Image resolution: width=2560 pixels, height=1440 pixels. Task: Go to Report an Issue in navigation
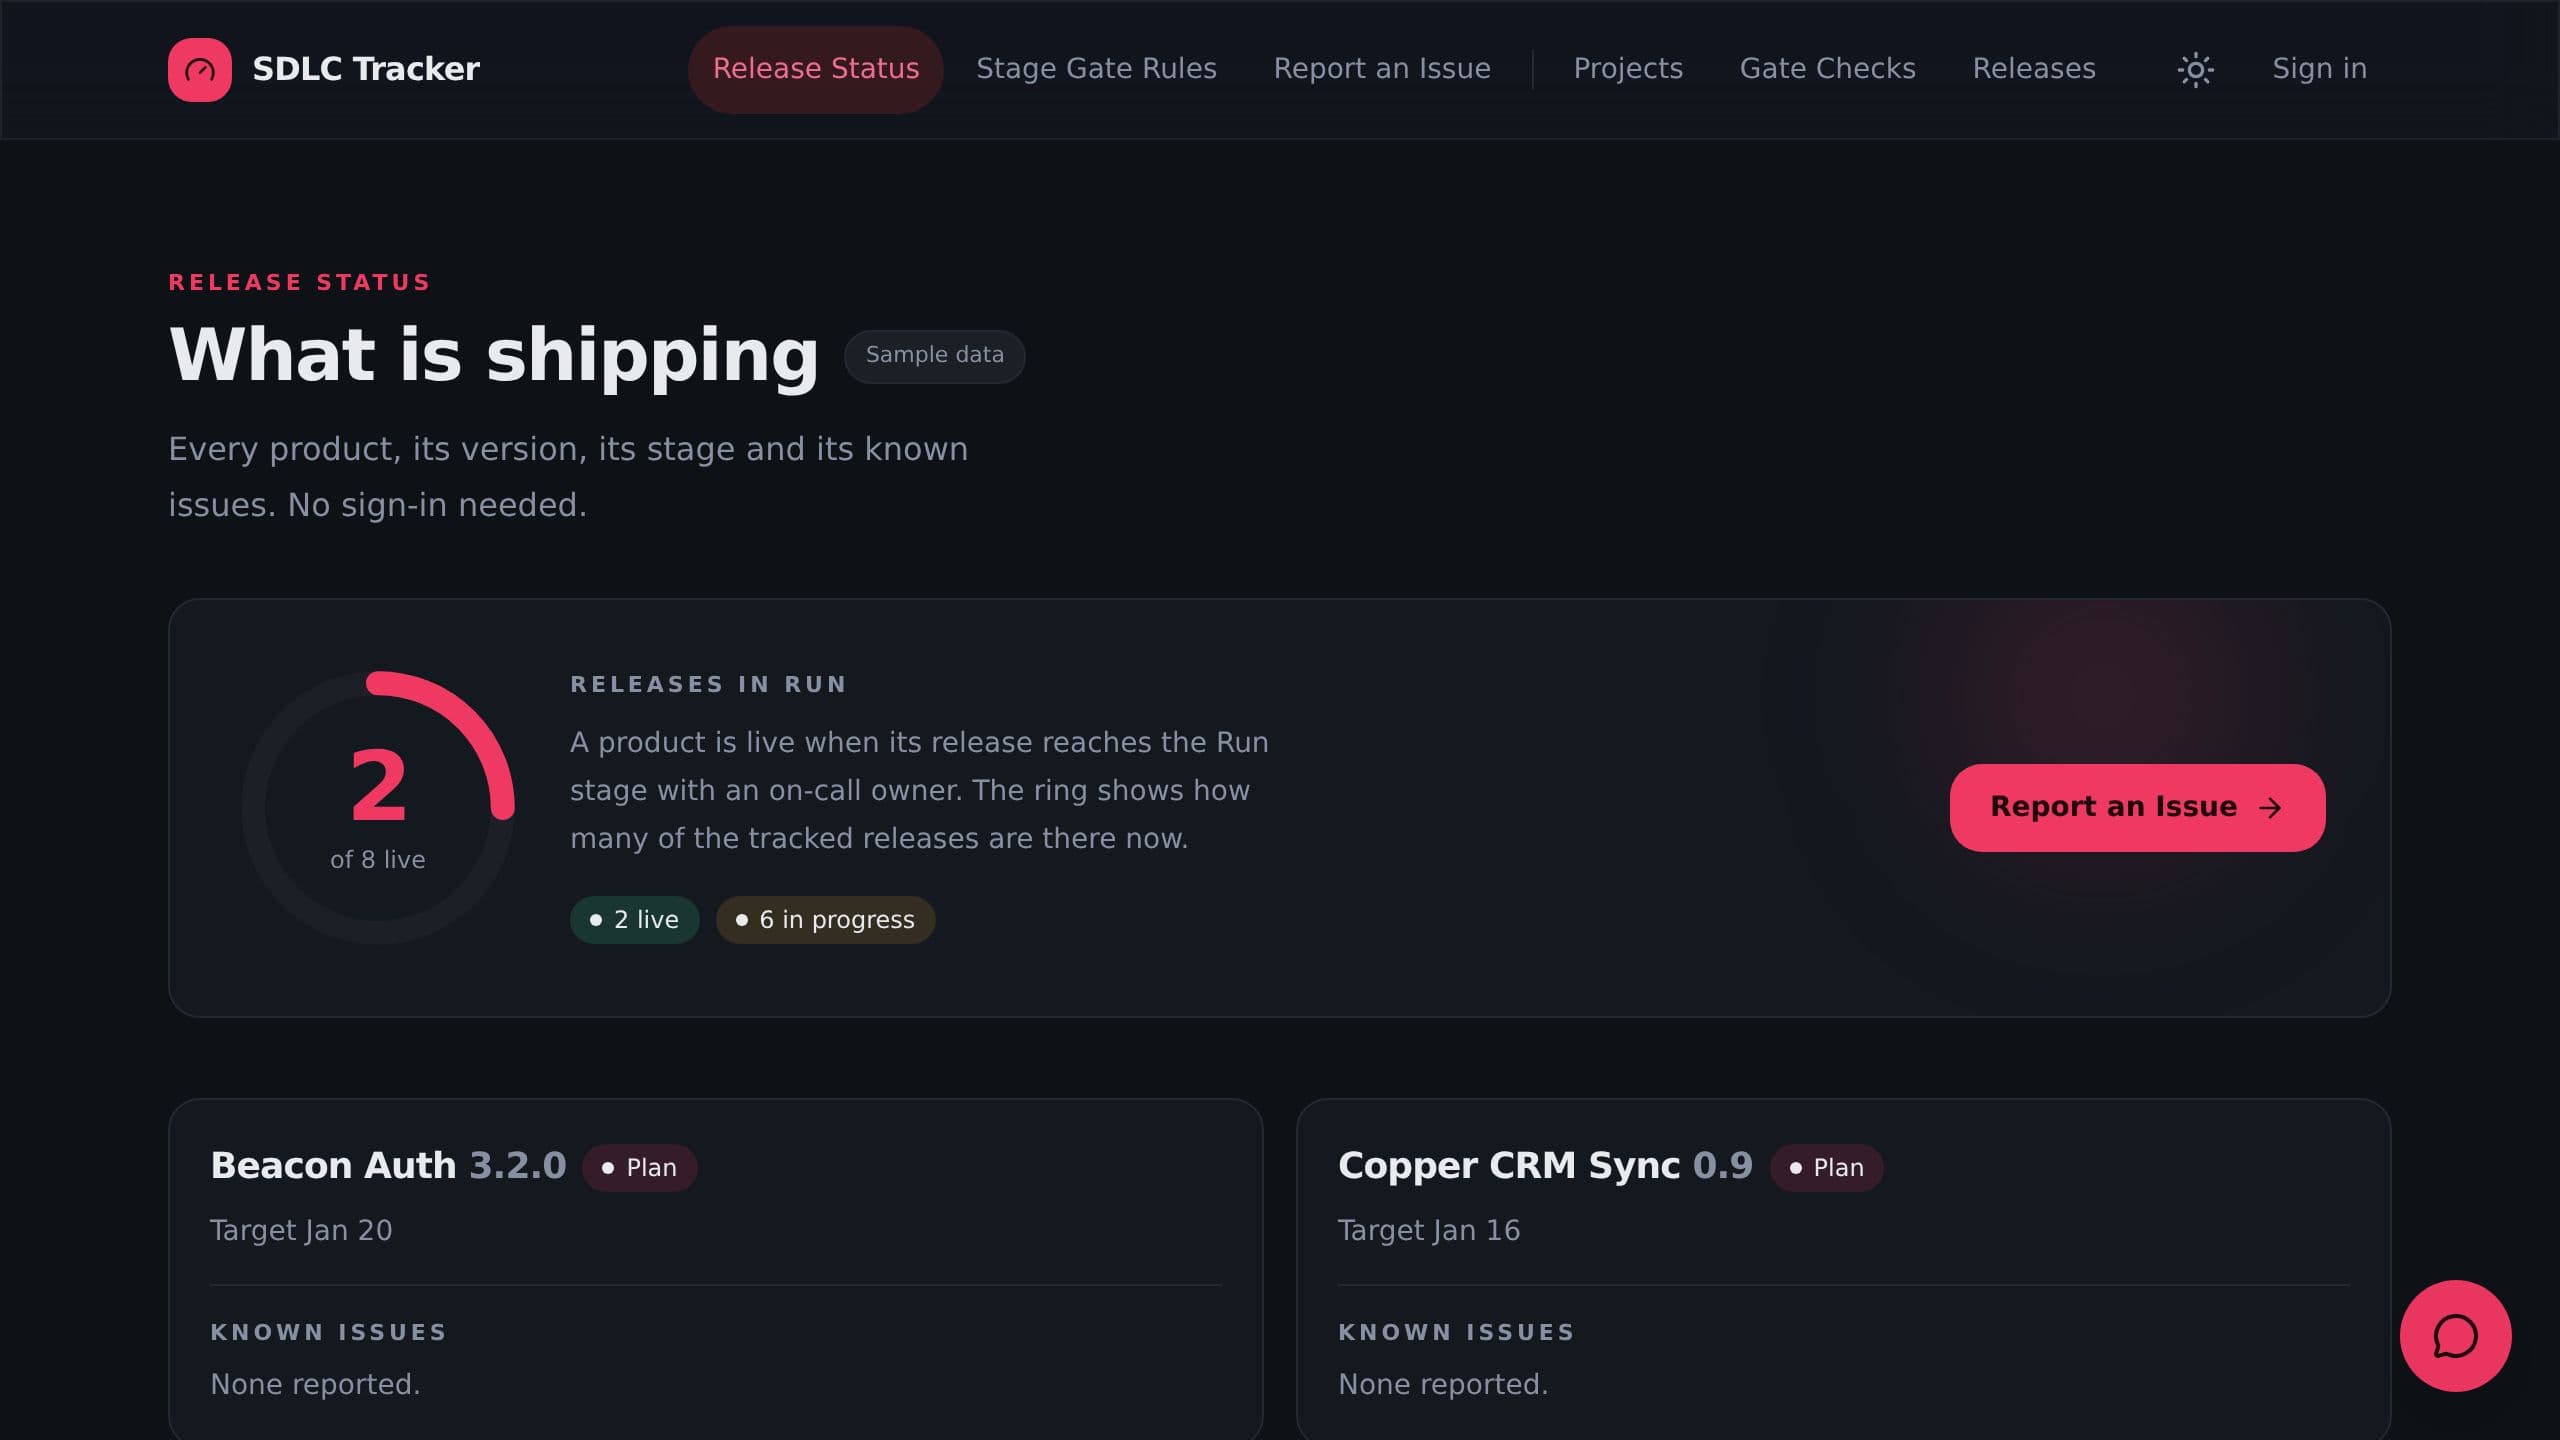point(1382,69)
